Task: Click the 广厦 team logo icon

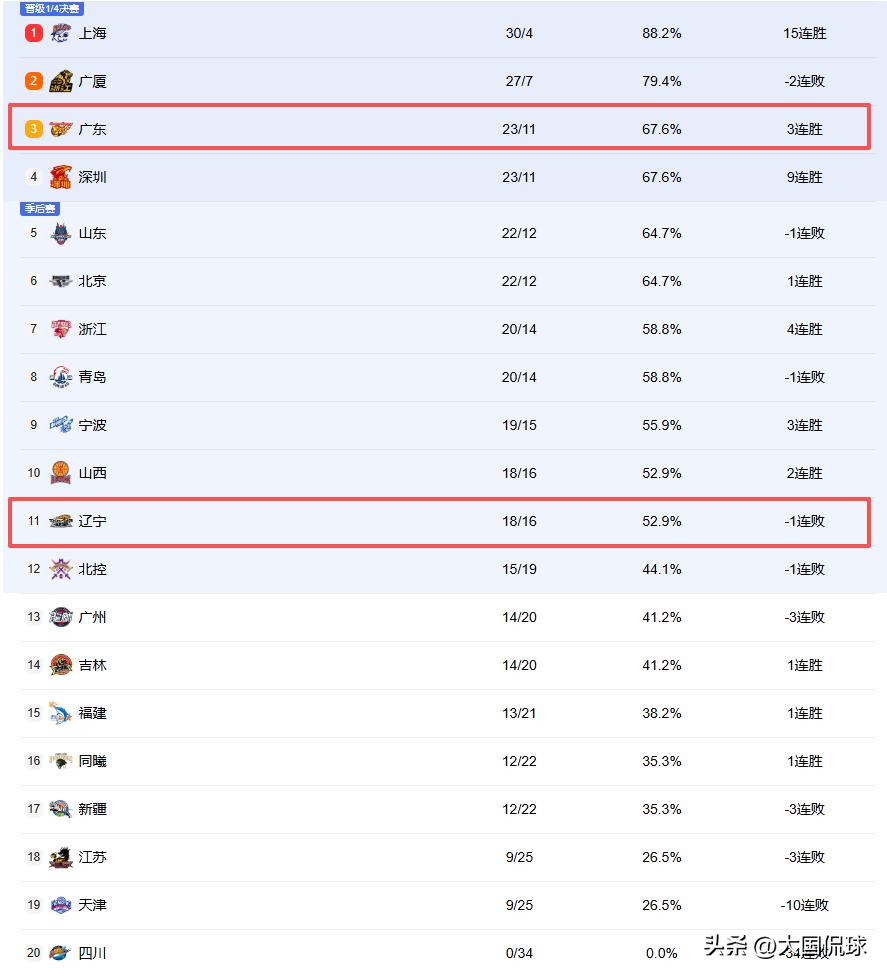Action: 60,81
